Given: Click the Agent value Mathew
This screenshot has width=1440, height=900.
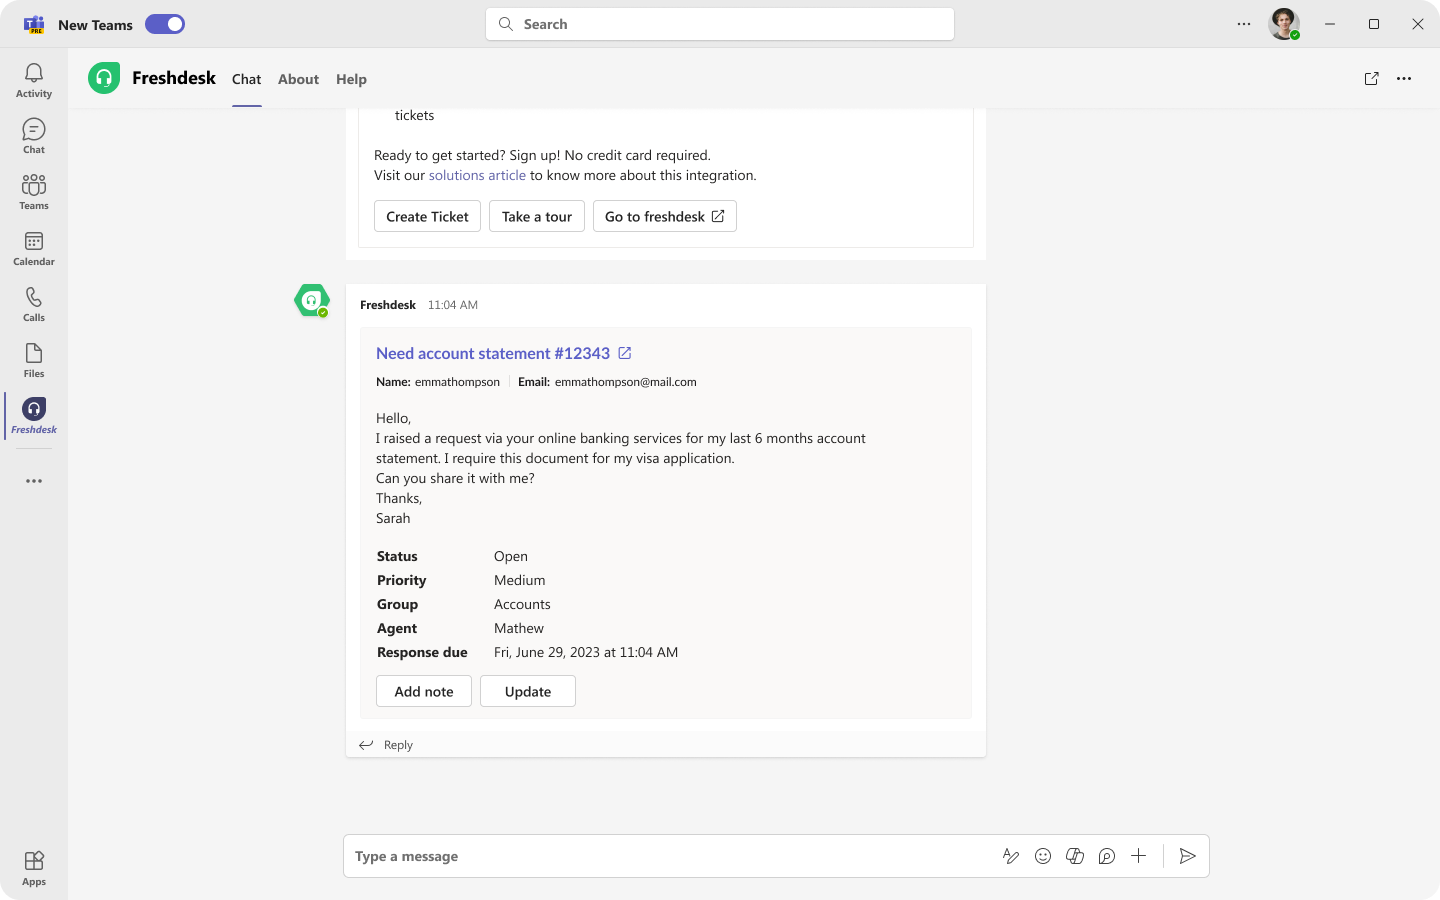Looking at the screenshot, I should click(519, 628).
